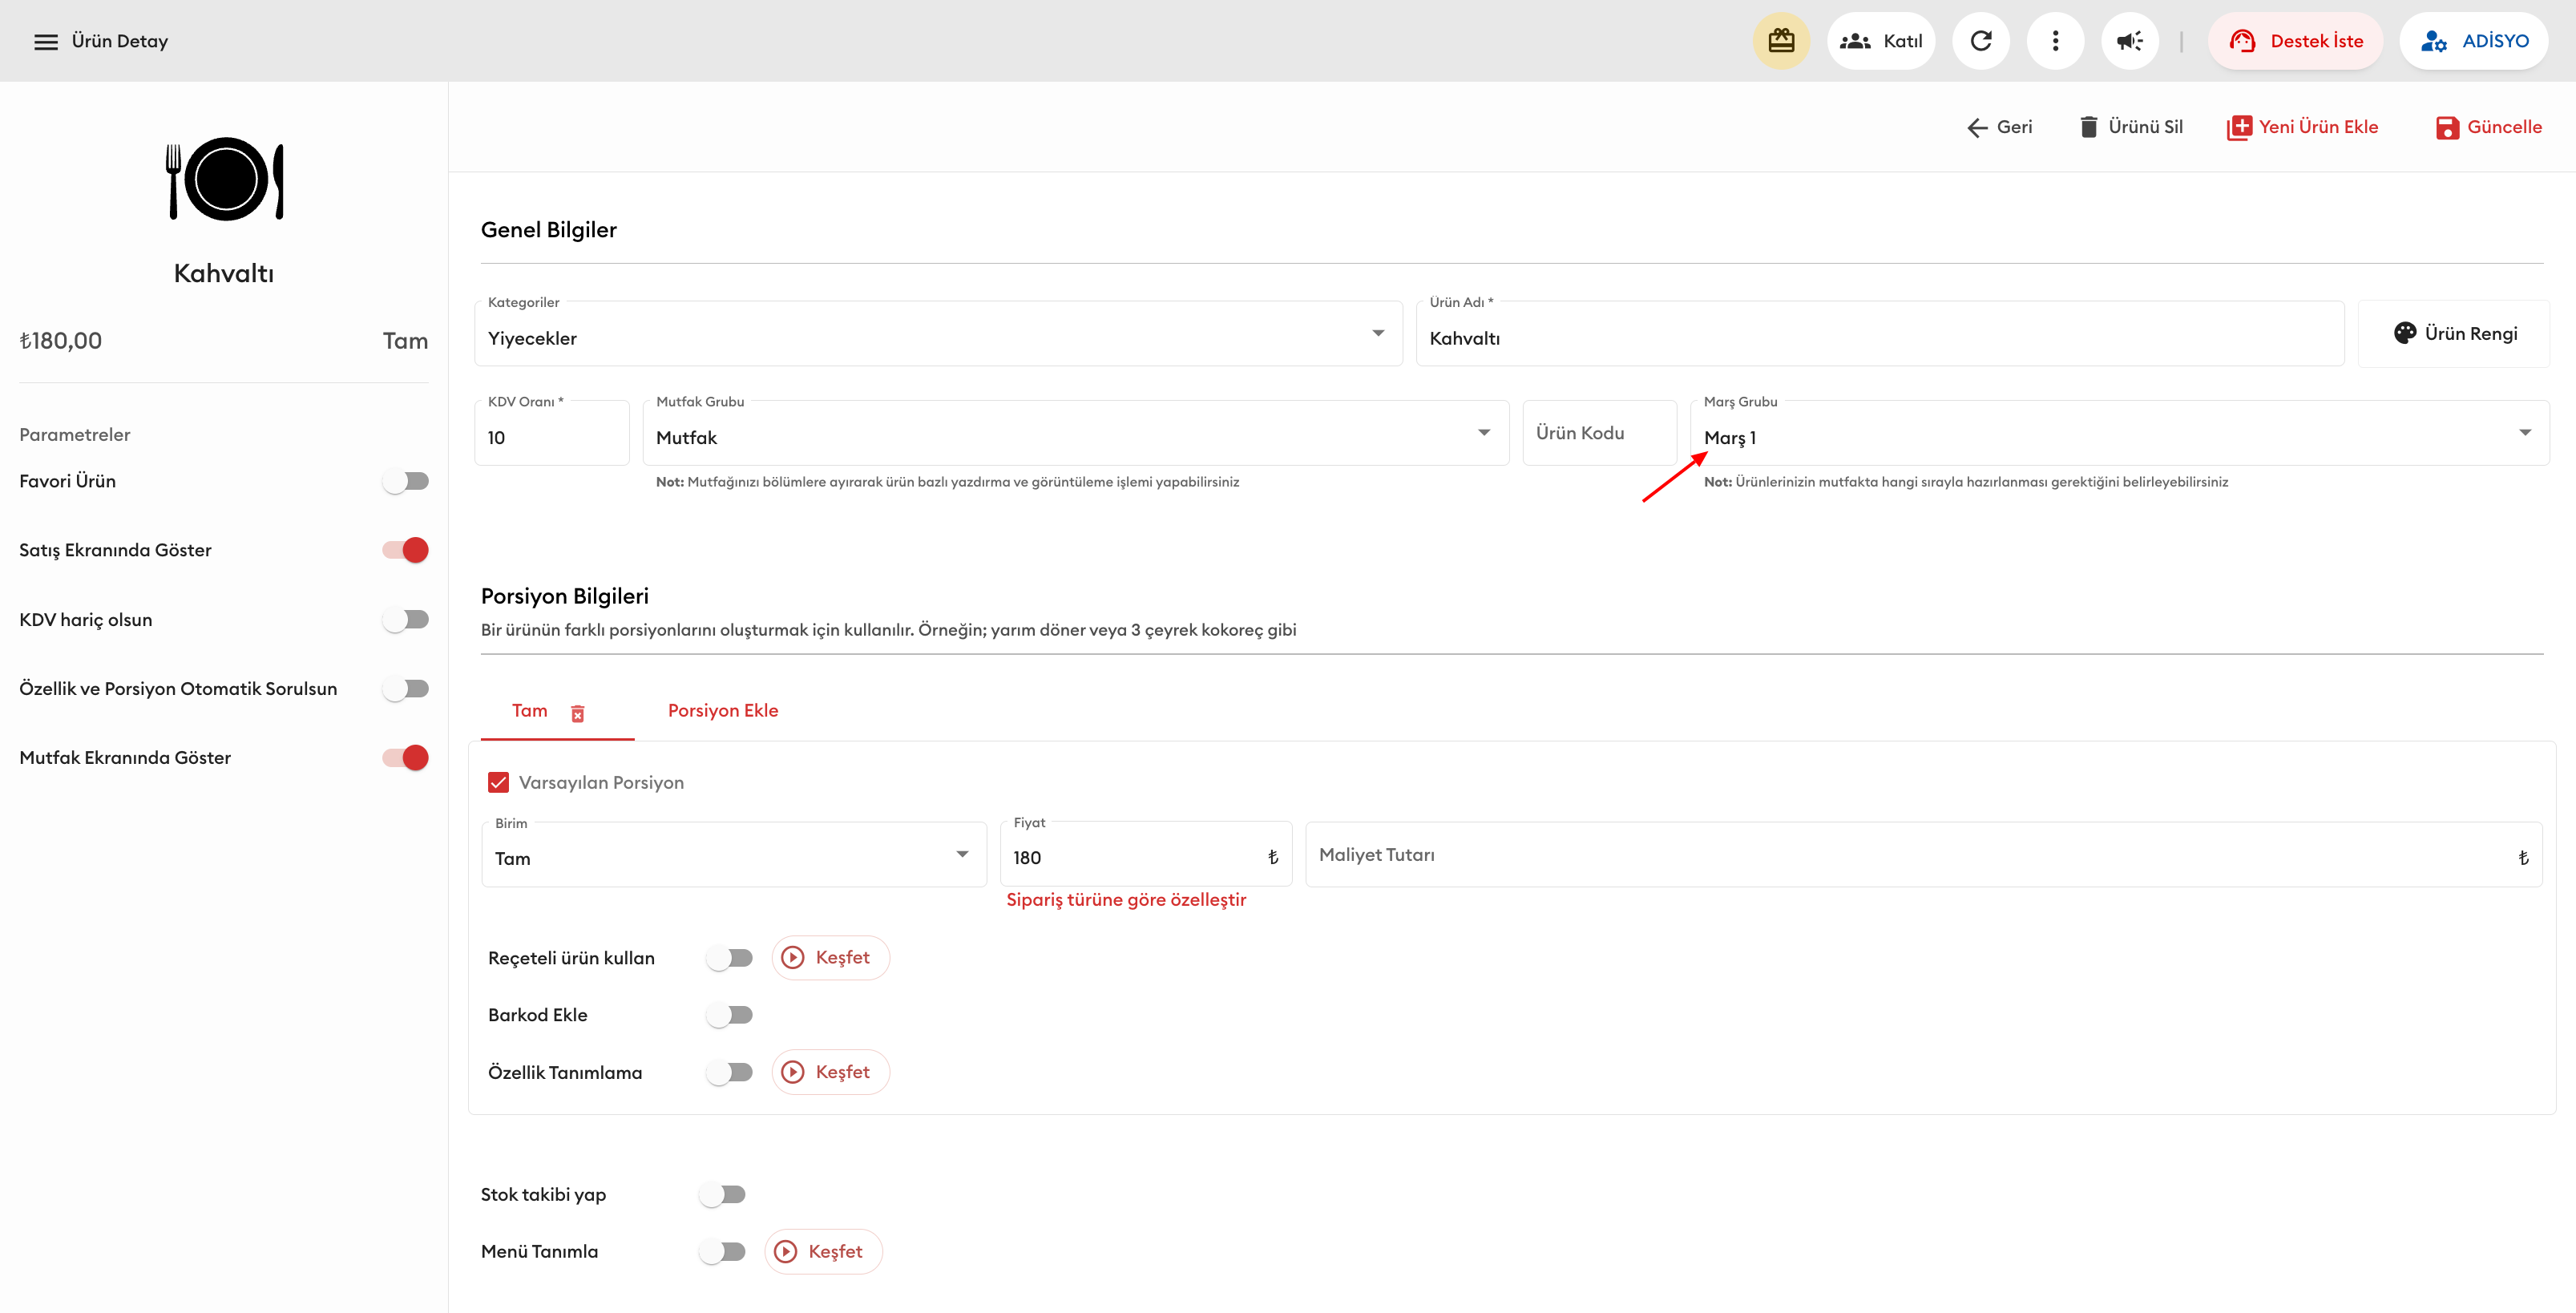Delete the Tam portion via trash icon
Image resolution: width=2576 pixels, height=1313 pixels.
point(577,713)
